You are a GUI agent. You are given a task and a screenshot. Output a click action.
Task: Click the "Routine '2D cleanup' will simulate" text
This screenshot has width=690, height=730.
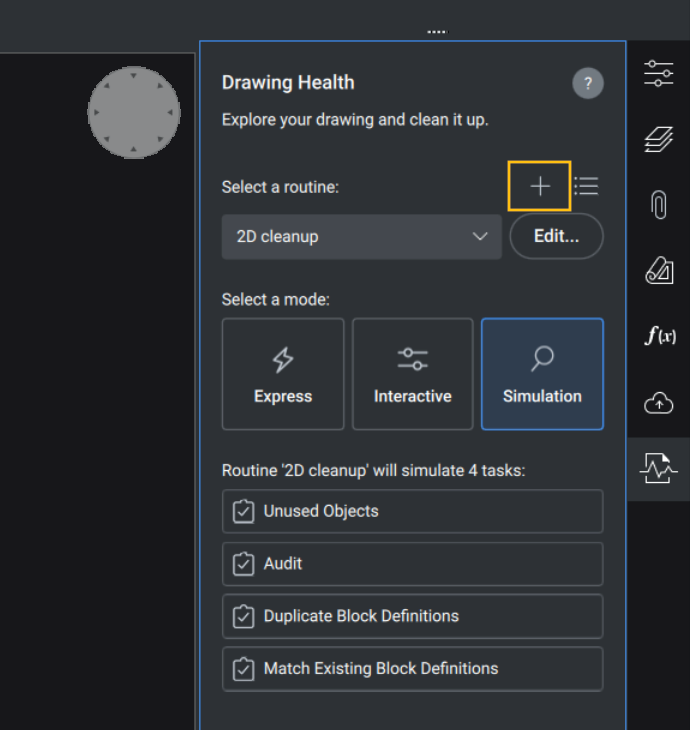click(x=373, y=471)
